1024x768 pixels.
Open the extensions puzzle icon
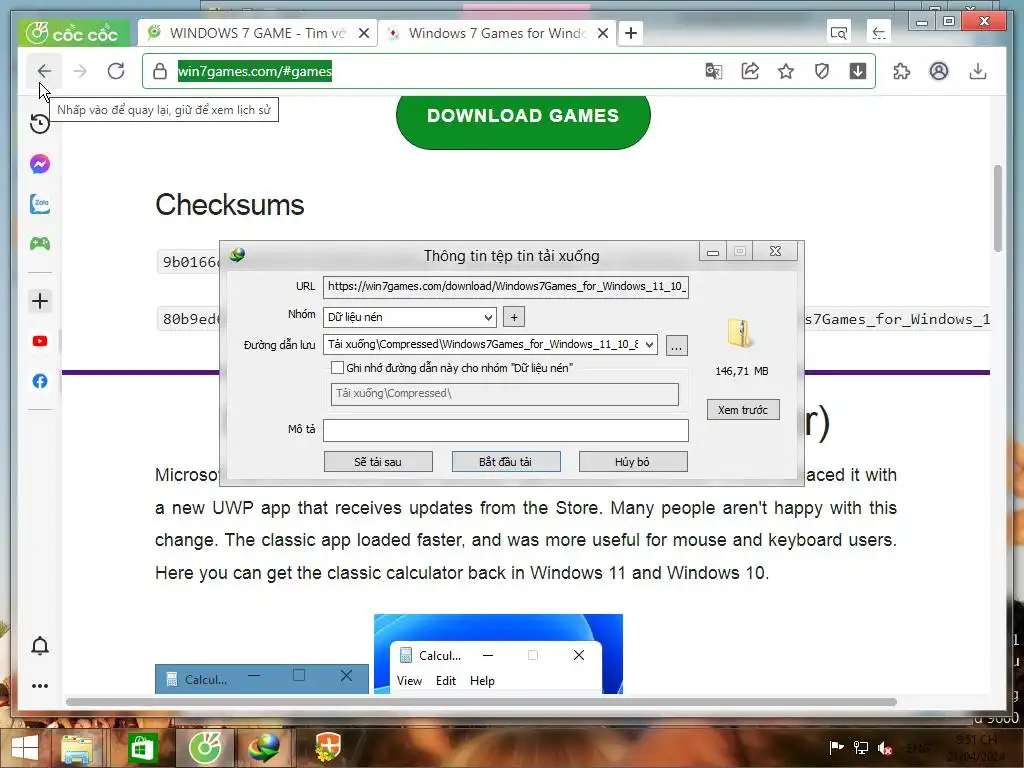tap(902, 71)
